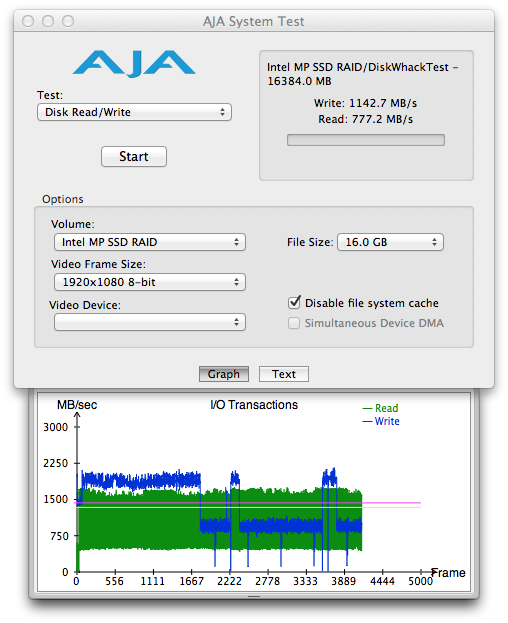The height and width of the screenshot is (623, 508).
Task: Click the 3000 value on the y-axis
Action: 56,427
